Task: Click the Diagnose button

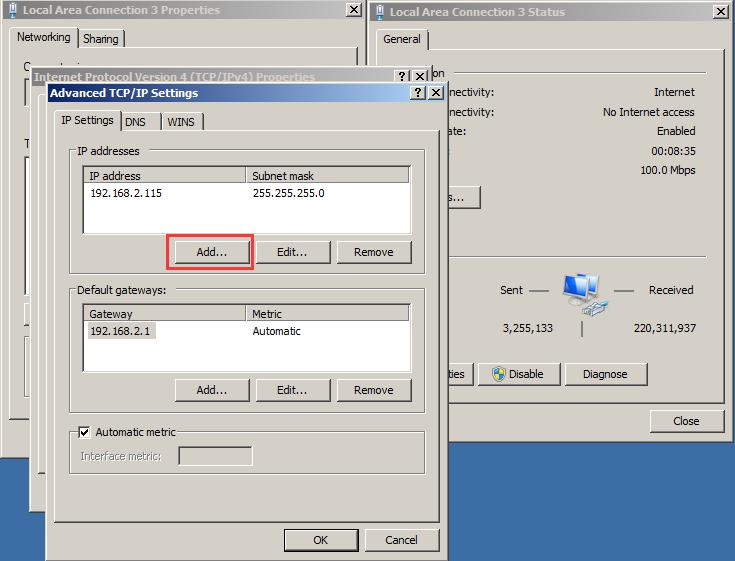Action: (x=605, y=374)
